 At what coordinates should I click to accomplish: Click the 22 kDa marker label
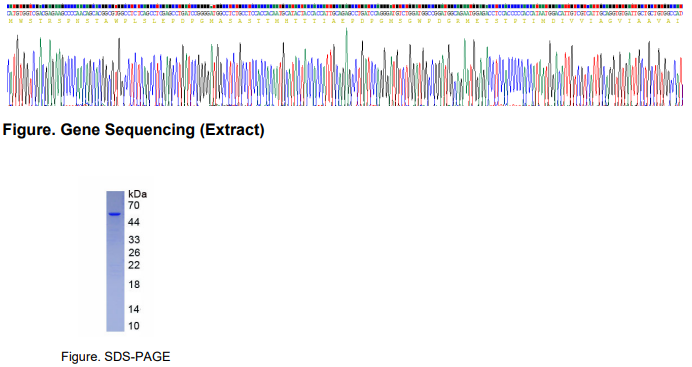pyautogui.click(x=134, y=265)
